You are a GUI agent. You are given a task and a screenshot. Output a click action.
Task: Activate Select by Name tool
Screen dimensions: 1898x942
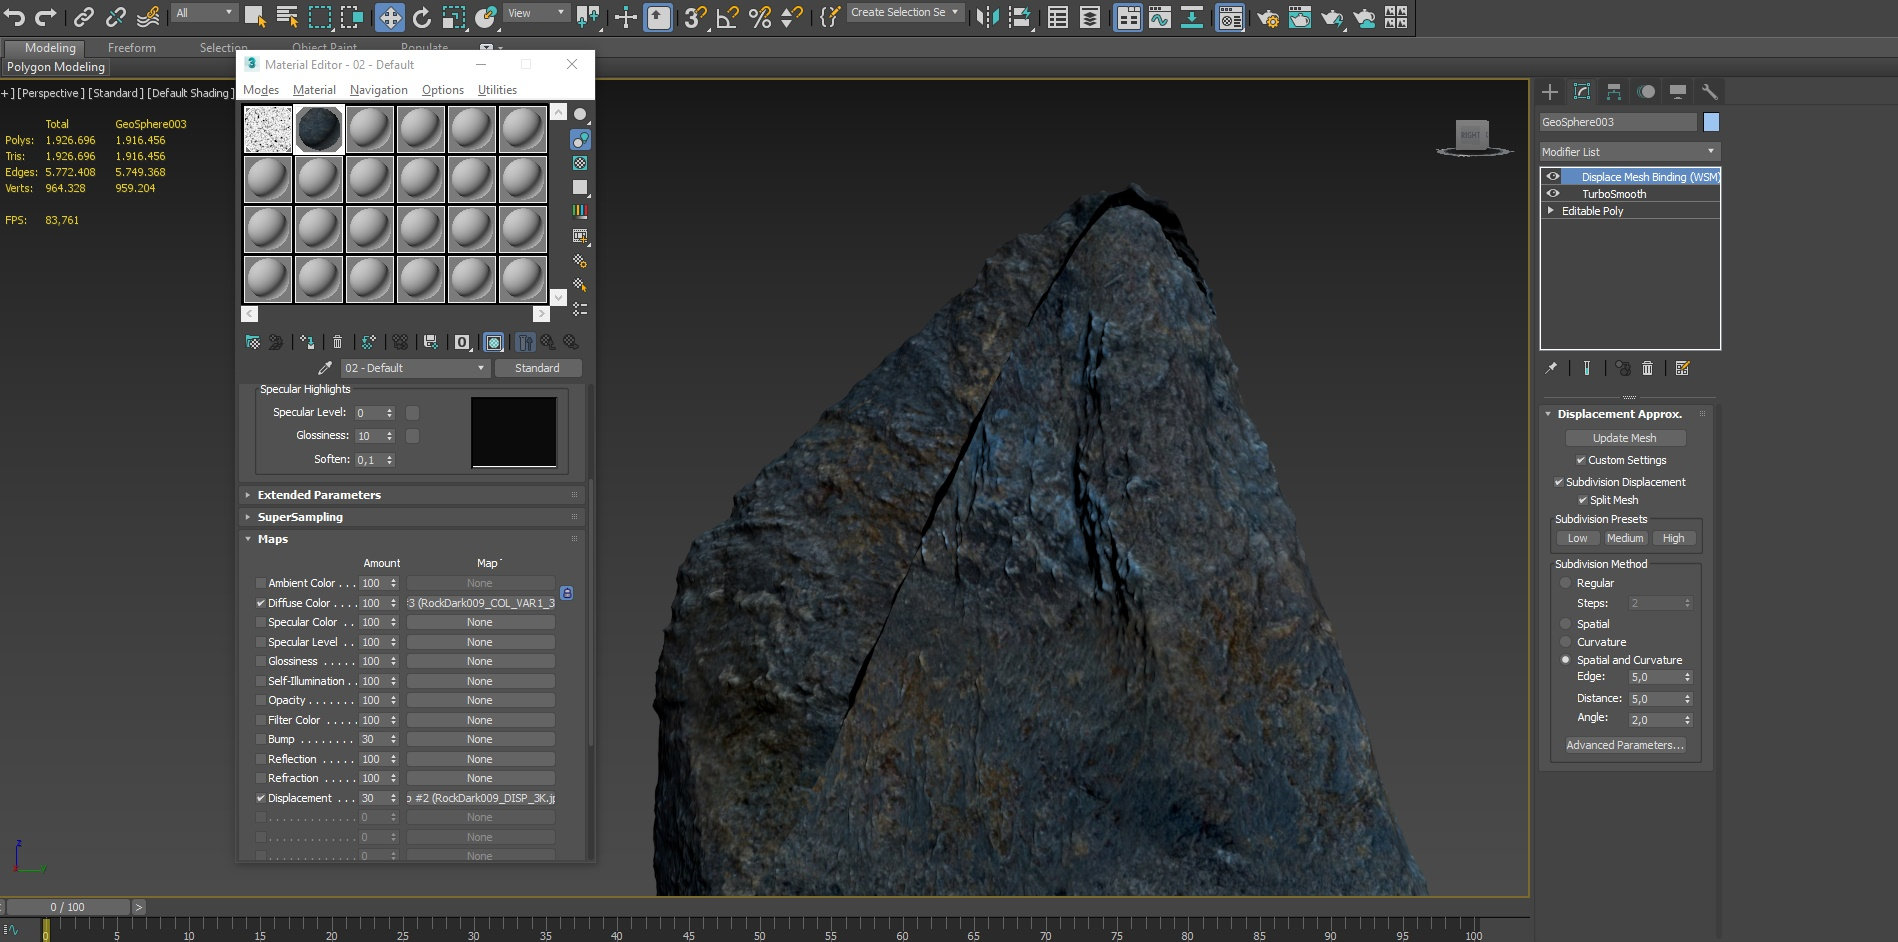[x=287, y=16]
